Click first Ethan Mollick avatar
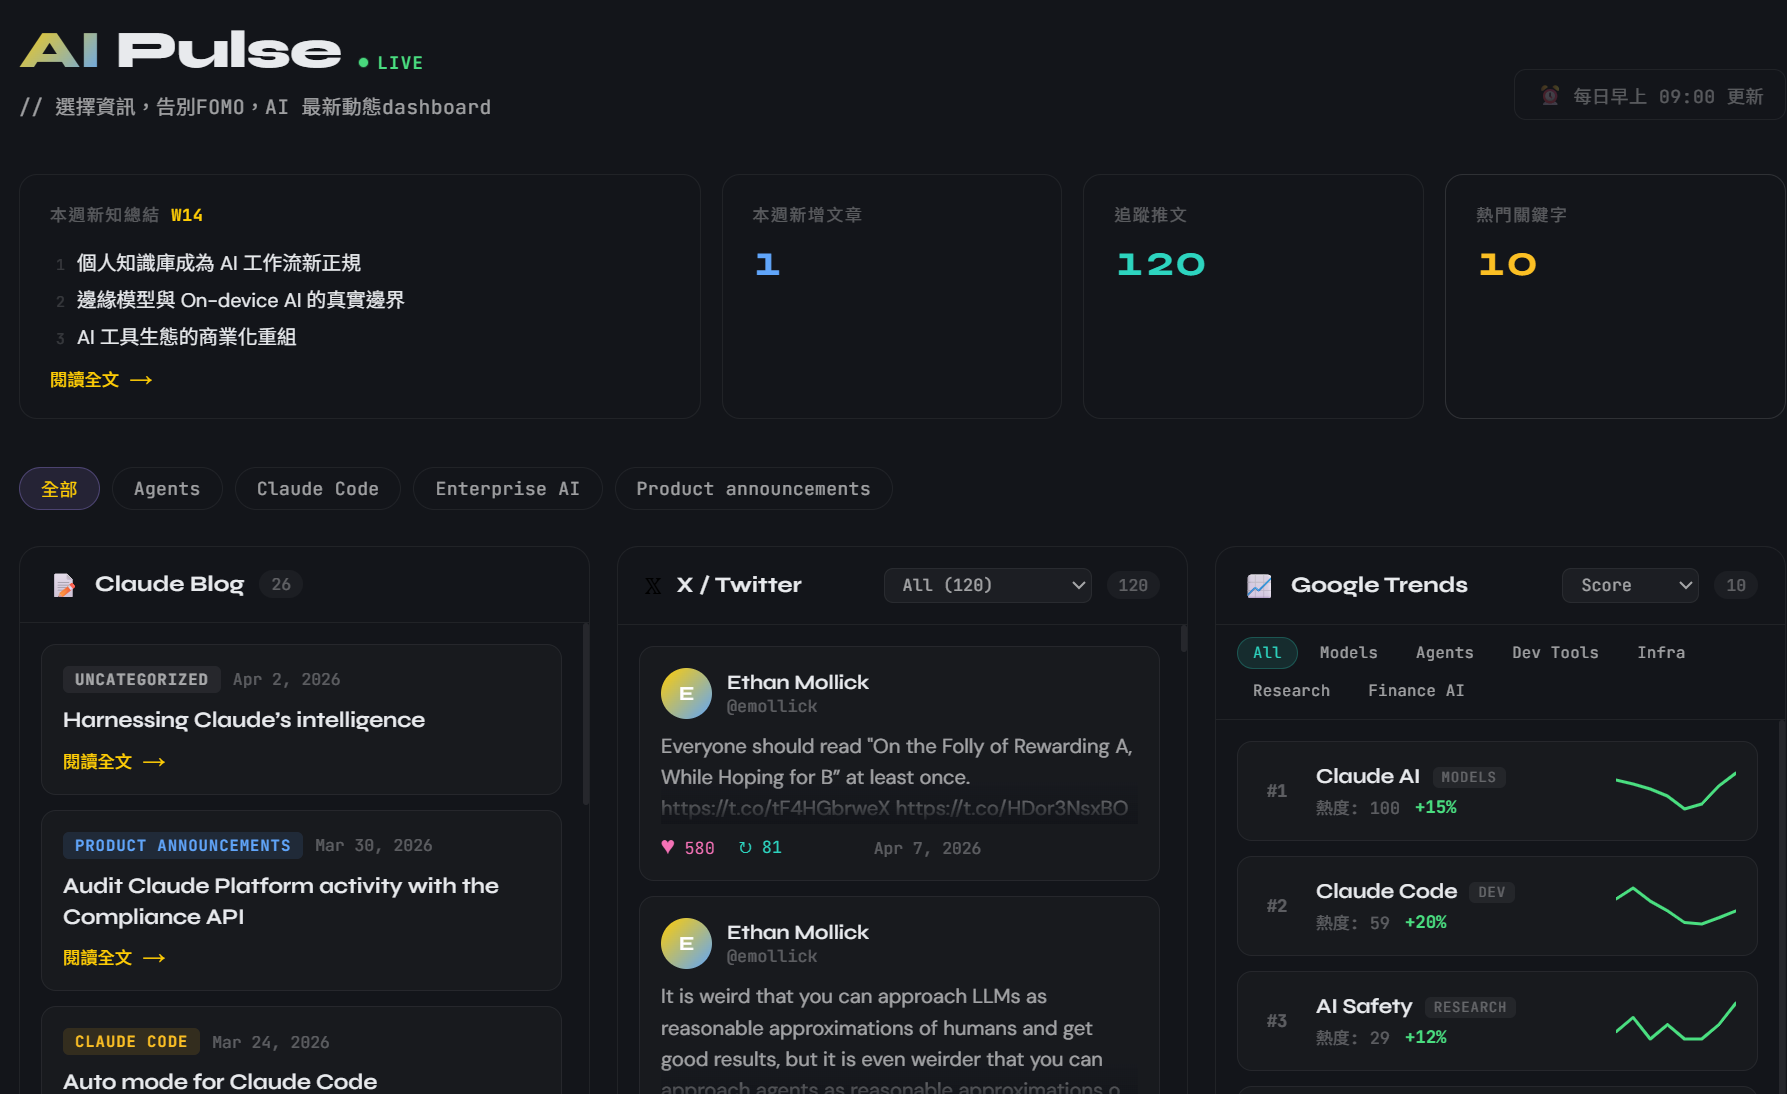The image size is (1787, 1094). pos(686,693)
